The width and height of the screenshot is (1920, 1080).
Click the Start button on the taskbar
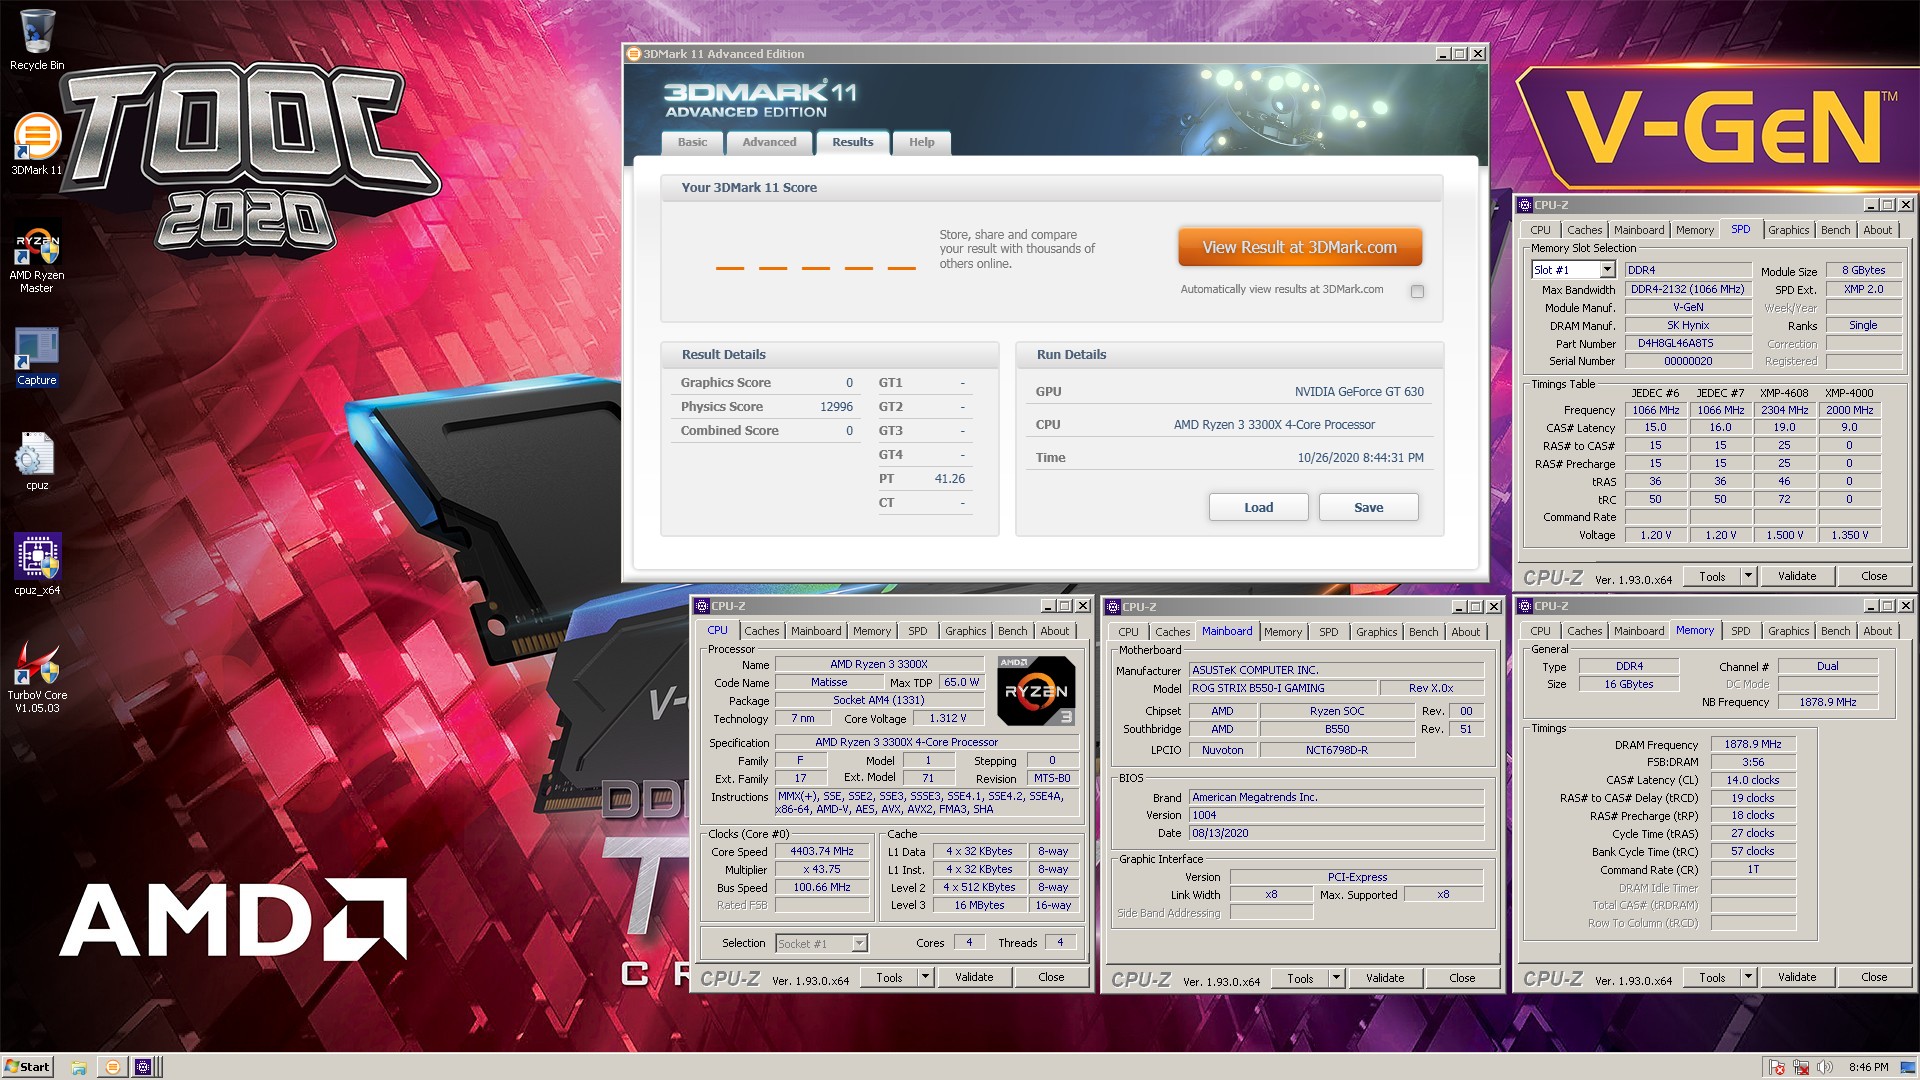[x=27, y=1067]
